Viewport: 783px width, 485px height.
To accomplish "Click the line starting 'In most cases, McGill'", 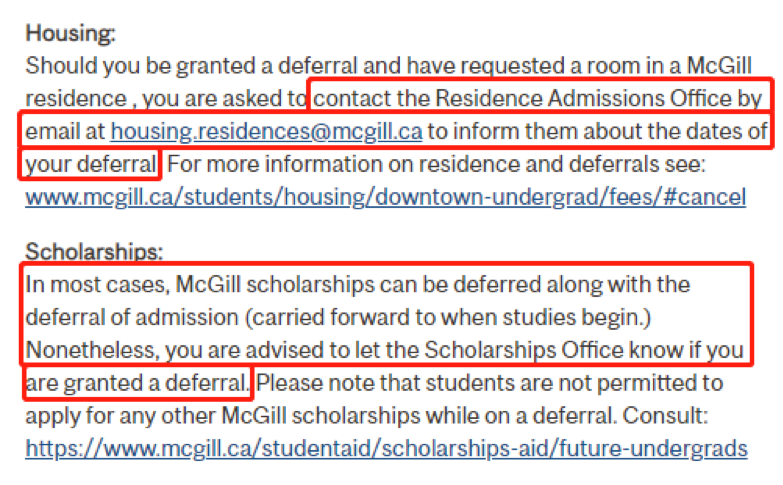I will click(358, 285).
